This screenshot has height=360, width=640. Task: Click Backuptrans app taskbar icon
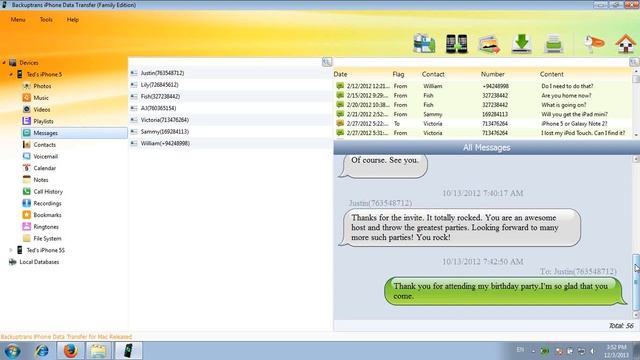pyautogui.click(x=128, y=351)
